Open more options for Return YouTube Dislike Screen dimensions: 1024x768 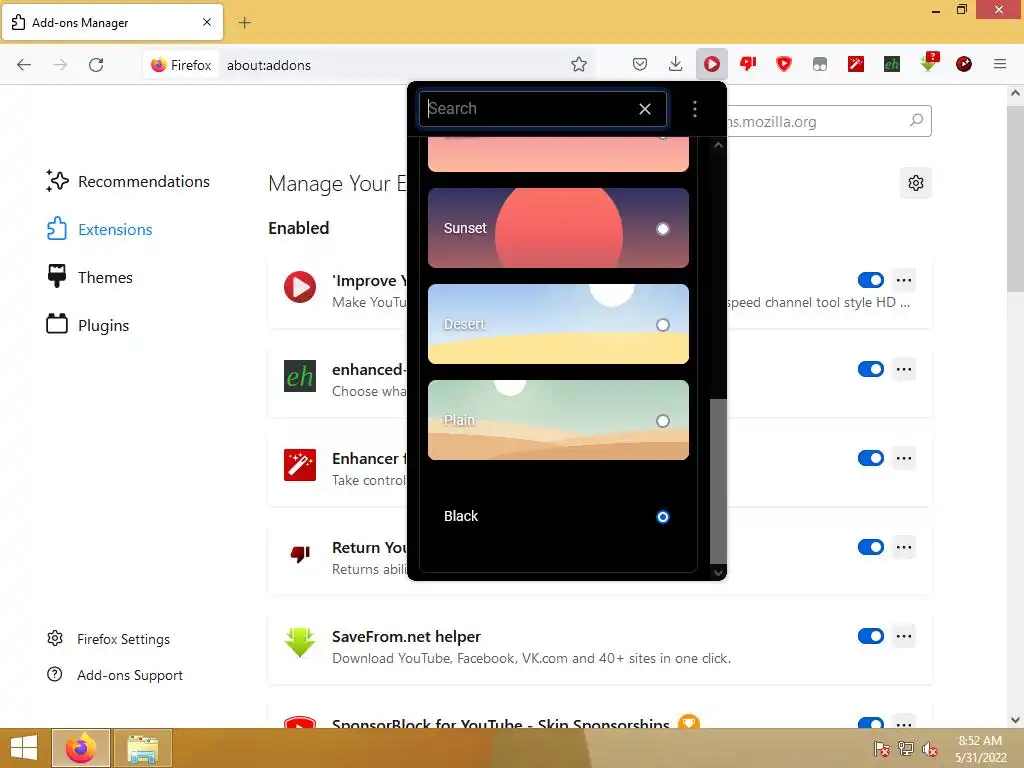coord(904,547)
